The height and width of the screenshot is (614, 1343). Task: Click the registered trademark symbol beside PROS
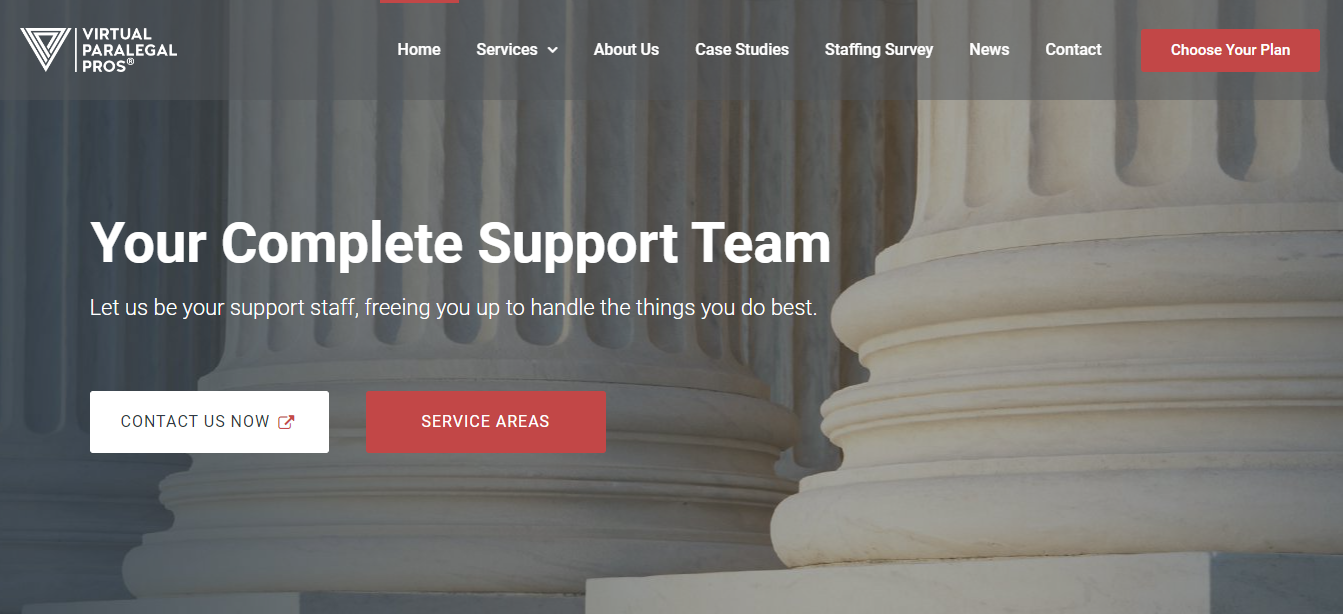pos(130,62)
